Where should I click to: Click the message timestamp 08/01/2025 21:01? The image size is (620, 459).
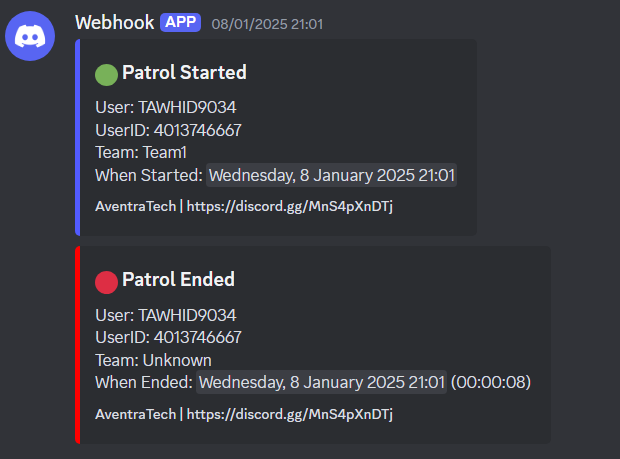coord(266,23)
